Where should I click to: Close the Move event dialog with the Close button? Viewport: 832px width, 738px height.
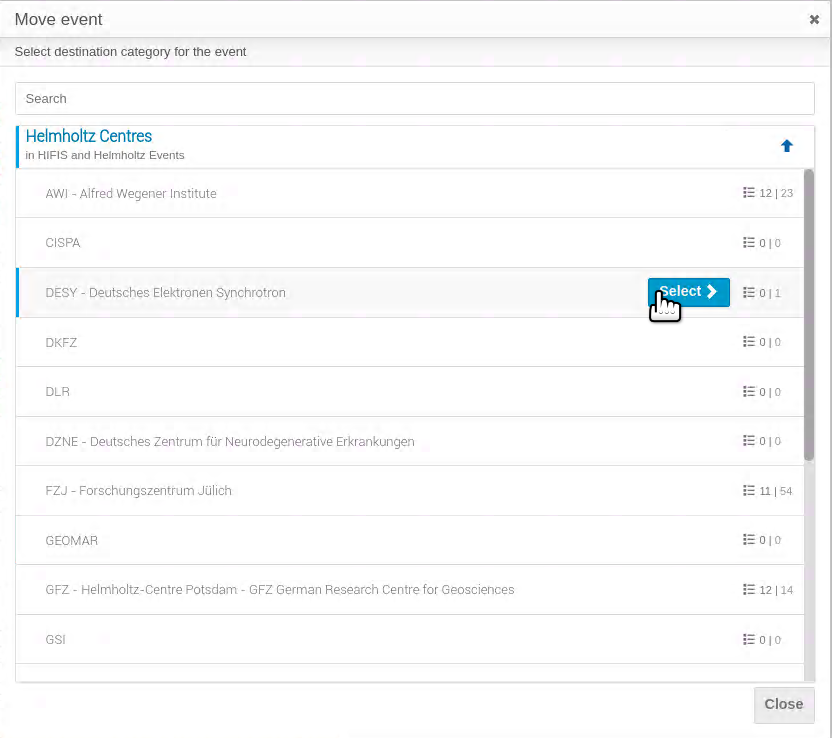click(x=783, y=705)
